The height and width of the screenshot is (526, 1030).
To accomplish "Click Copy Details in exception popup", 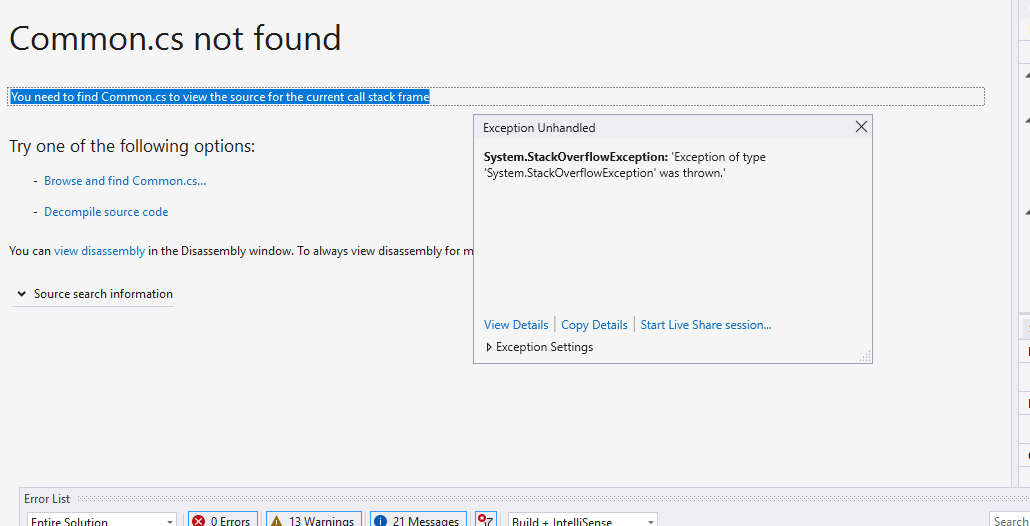I will coord(594,324).
